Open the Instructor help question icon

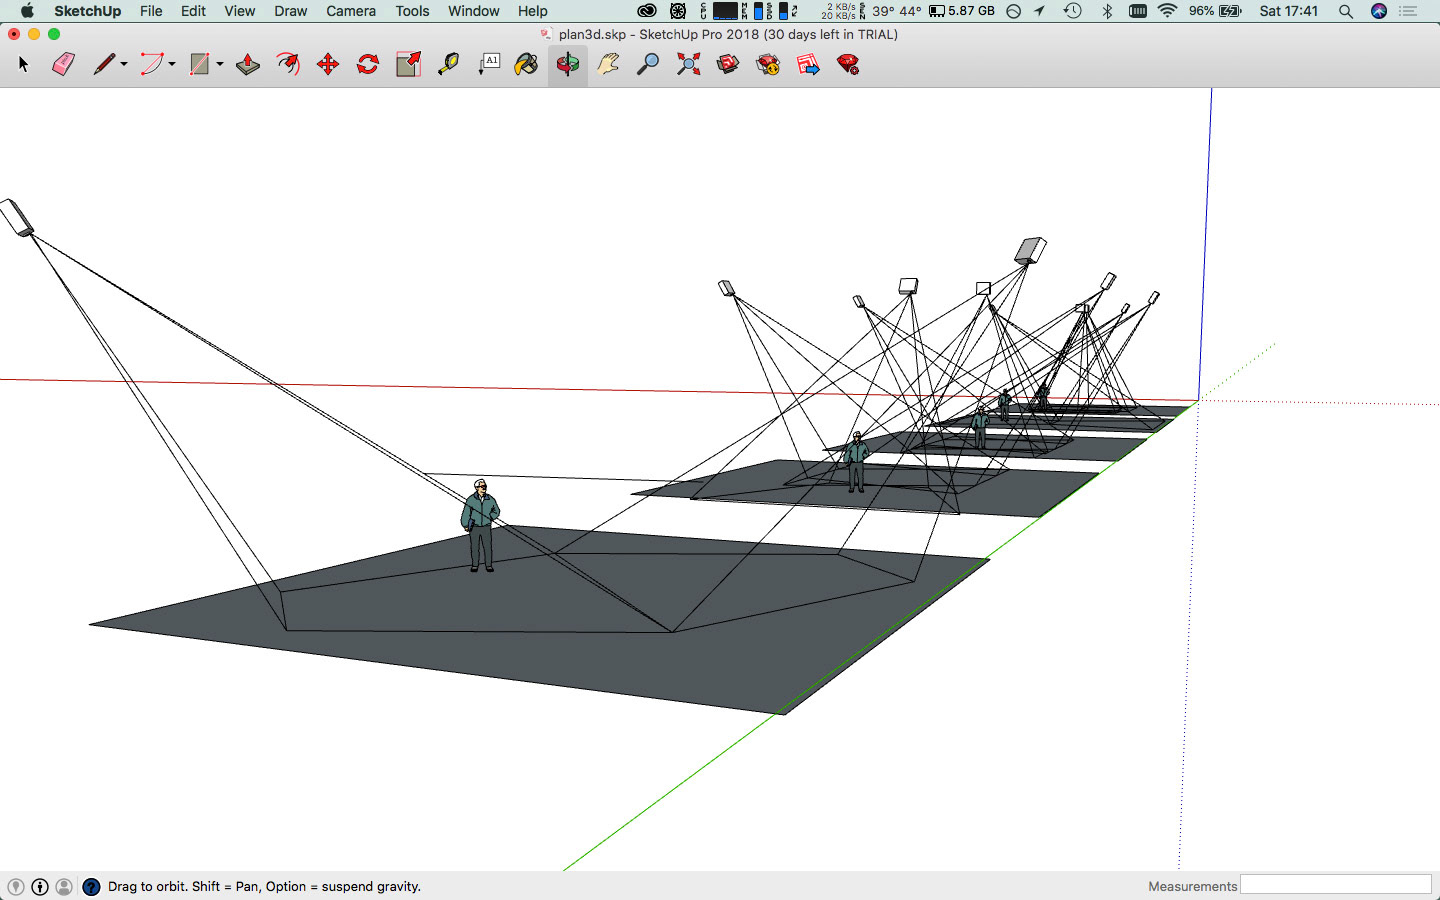click(x=91, y=887)
